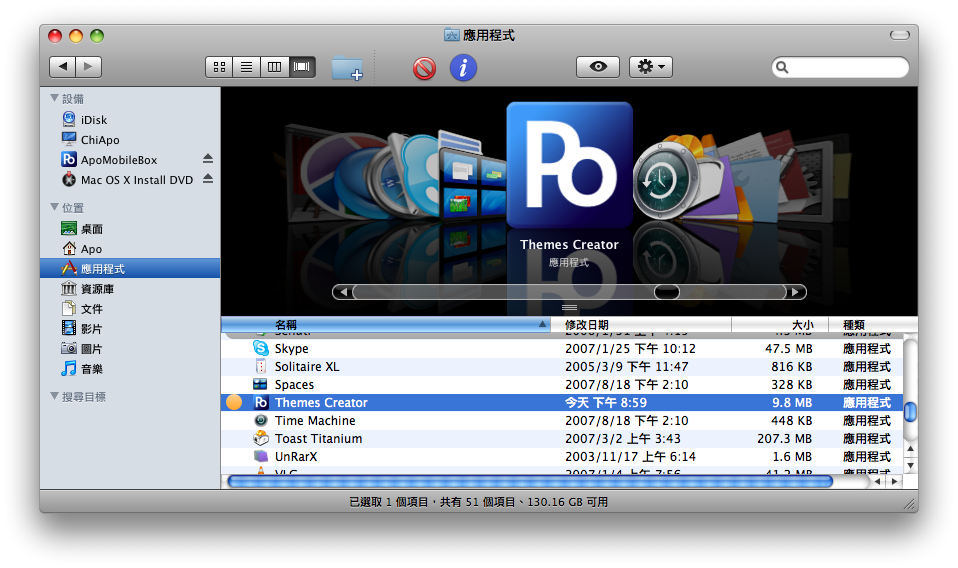This screenshot has height=568, width=958.
Task: Click vertical scrollbar up arrow
Action: [910, 450]
